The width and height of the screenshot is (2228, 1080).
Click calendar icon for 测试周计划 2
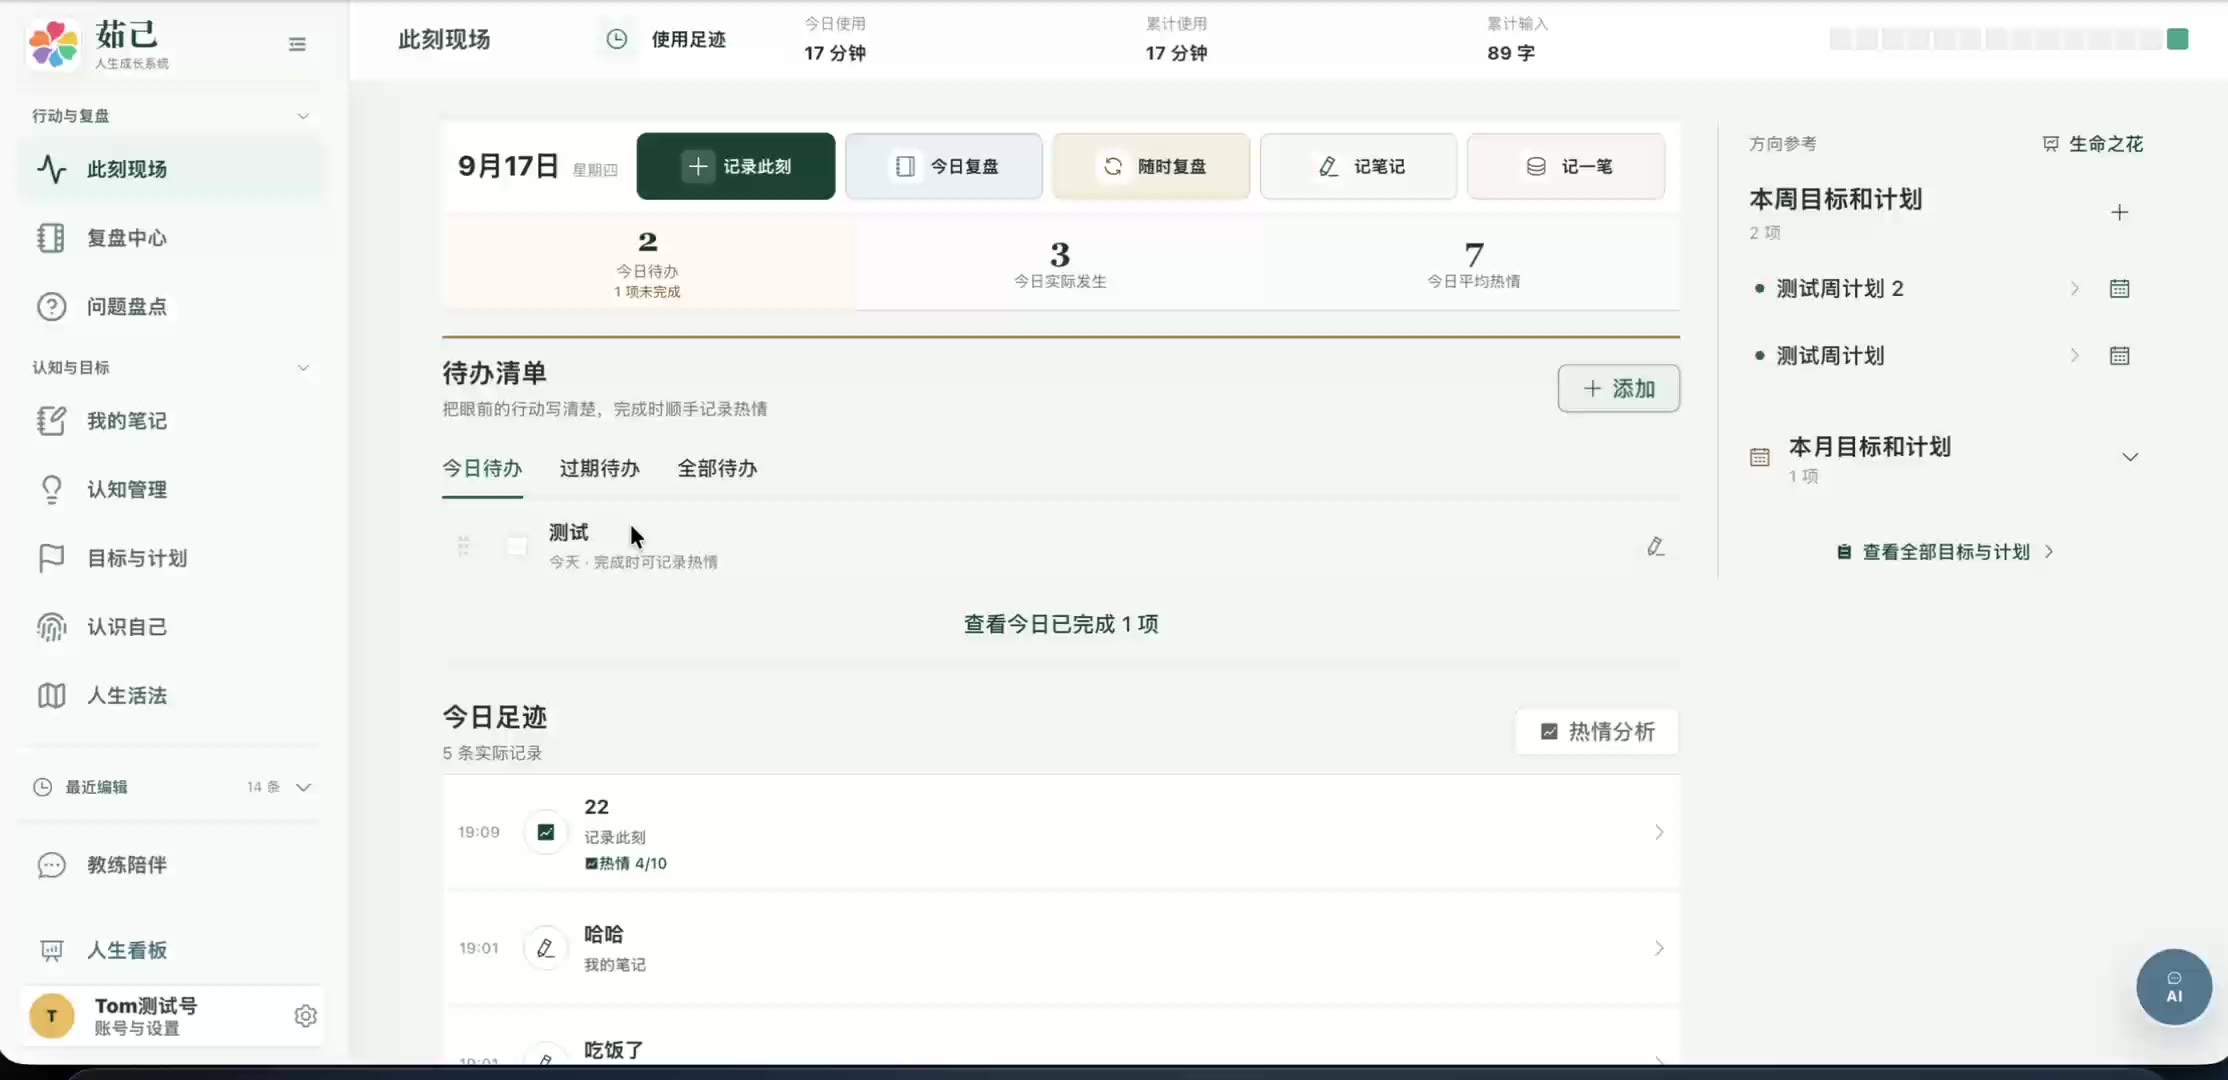tap(2119, 289)
